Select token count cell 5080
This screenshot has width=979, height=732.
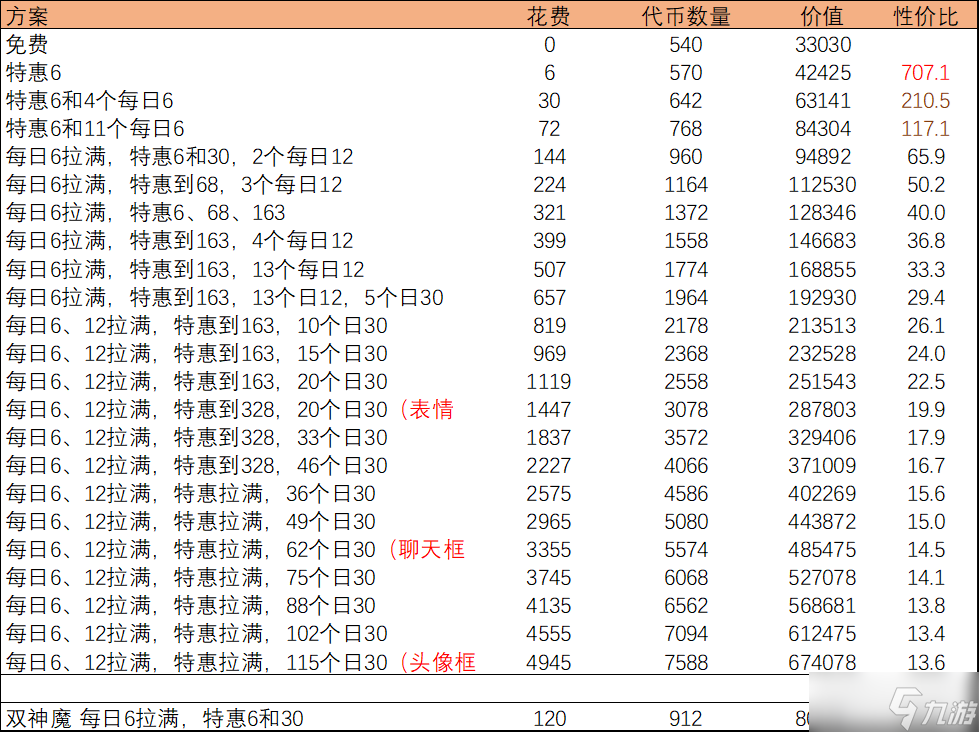pos(686,522)
